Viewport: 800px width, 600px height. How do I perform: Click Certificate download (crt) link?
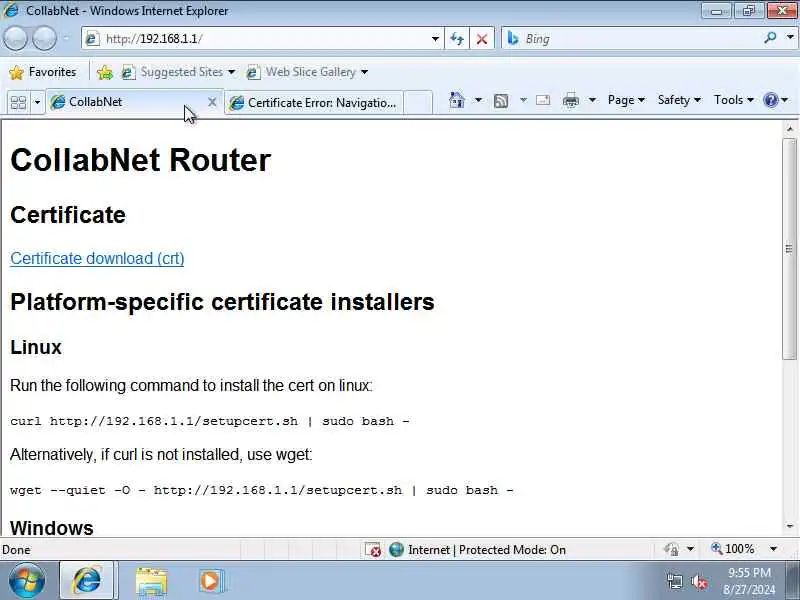pos(97,258)
